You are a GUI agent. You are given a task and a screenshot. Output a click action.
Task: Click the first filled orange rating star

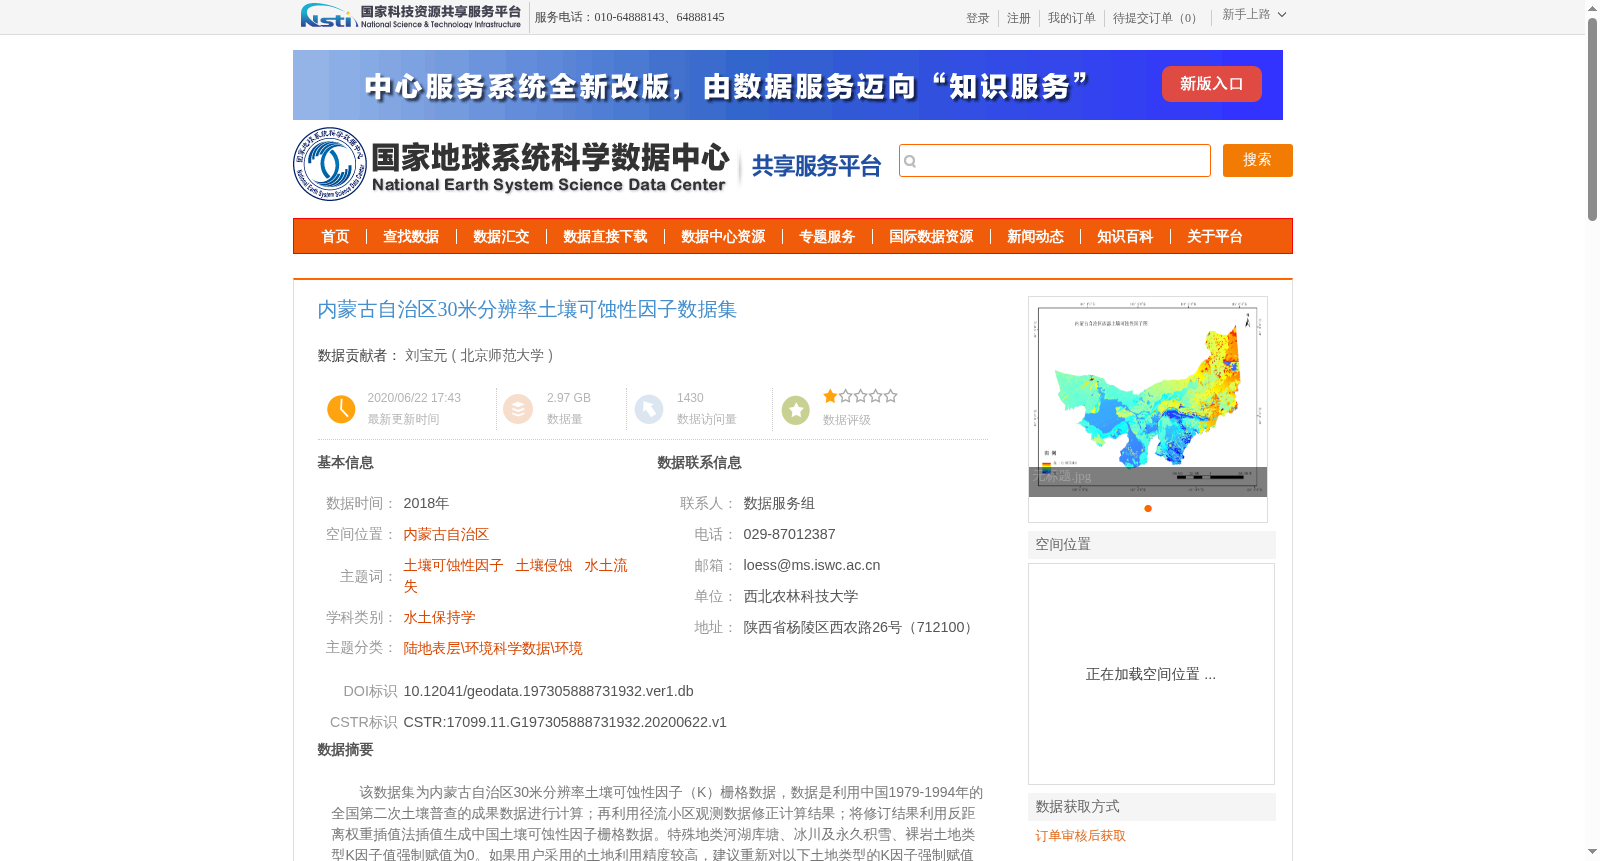[x=830, y=396]
